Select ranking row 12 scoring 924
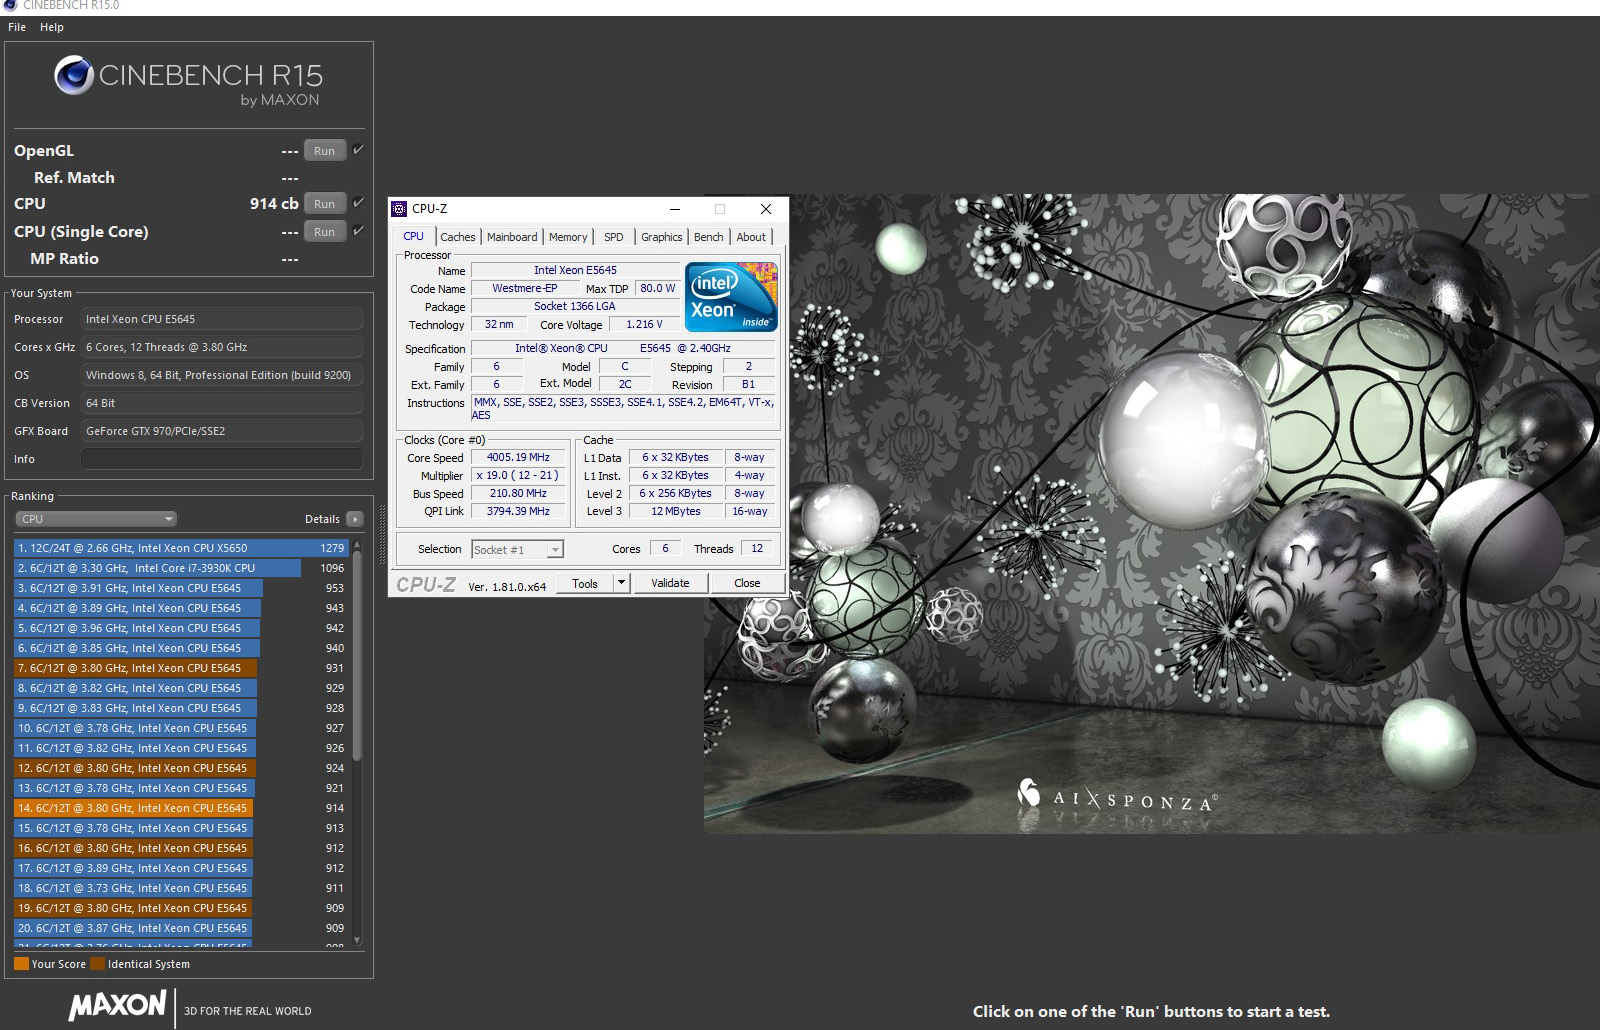1600x1030 pixels. 181,768
